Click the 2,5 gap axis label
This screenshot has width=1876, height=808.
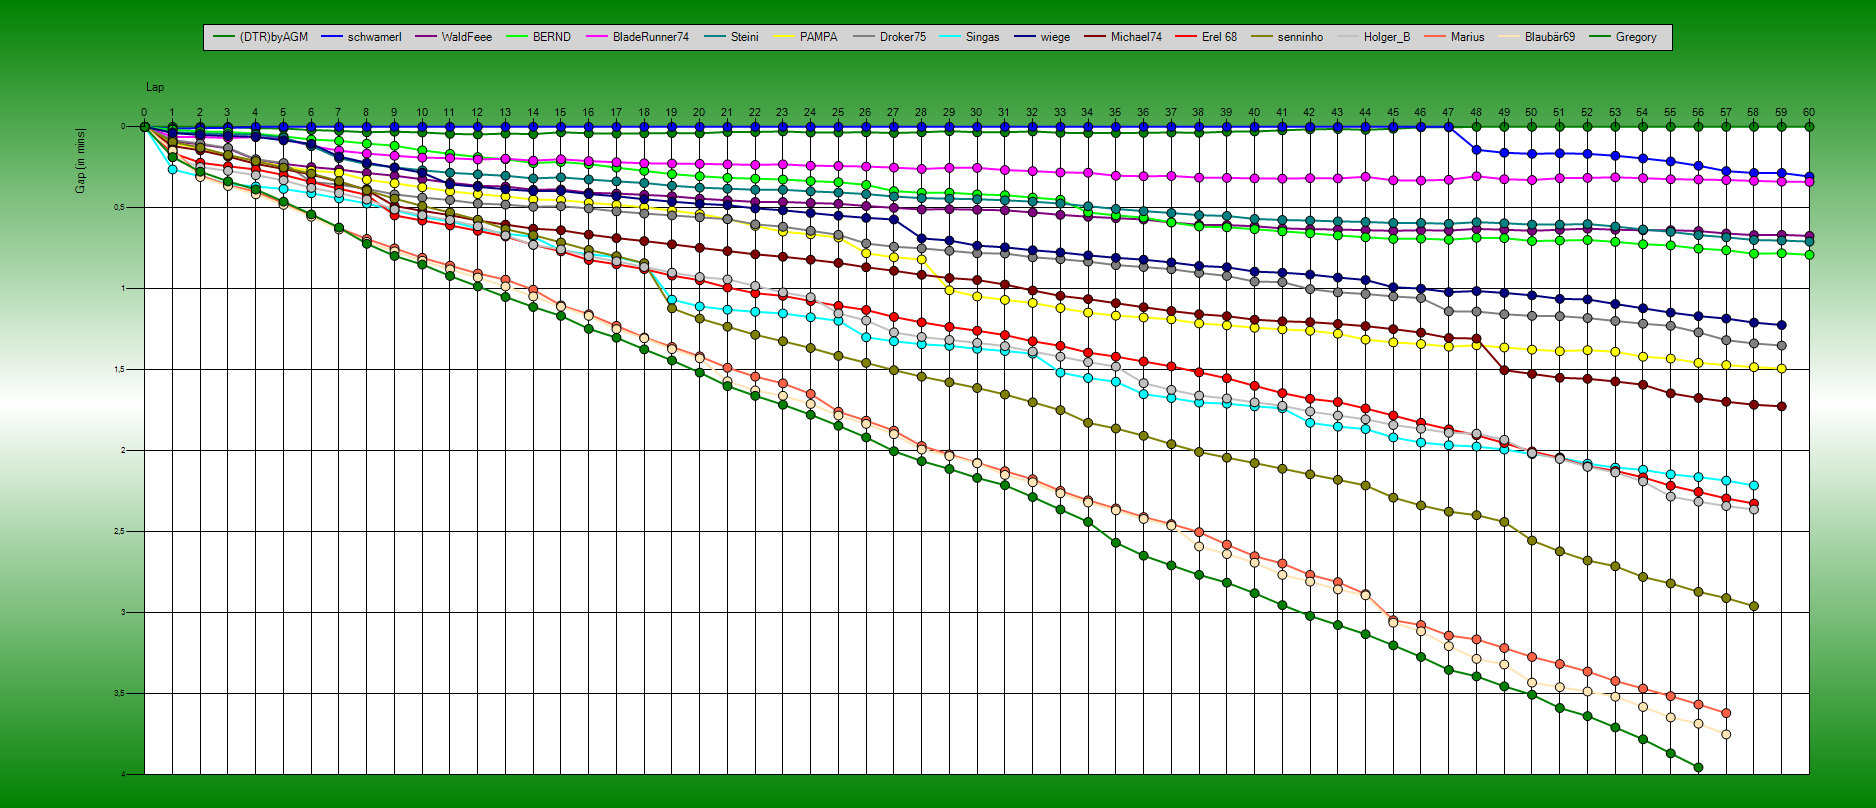pyautogui.click(x=119, y=532)
